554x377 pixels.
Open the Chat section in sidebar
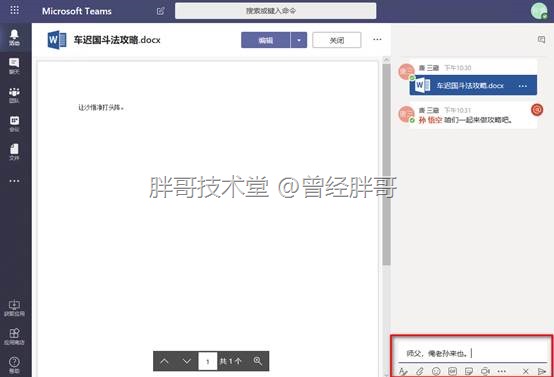[x=14, y=66]
